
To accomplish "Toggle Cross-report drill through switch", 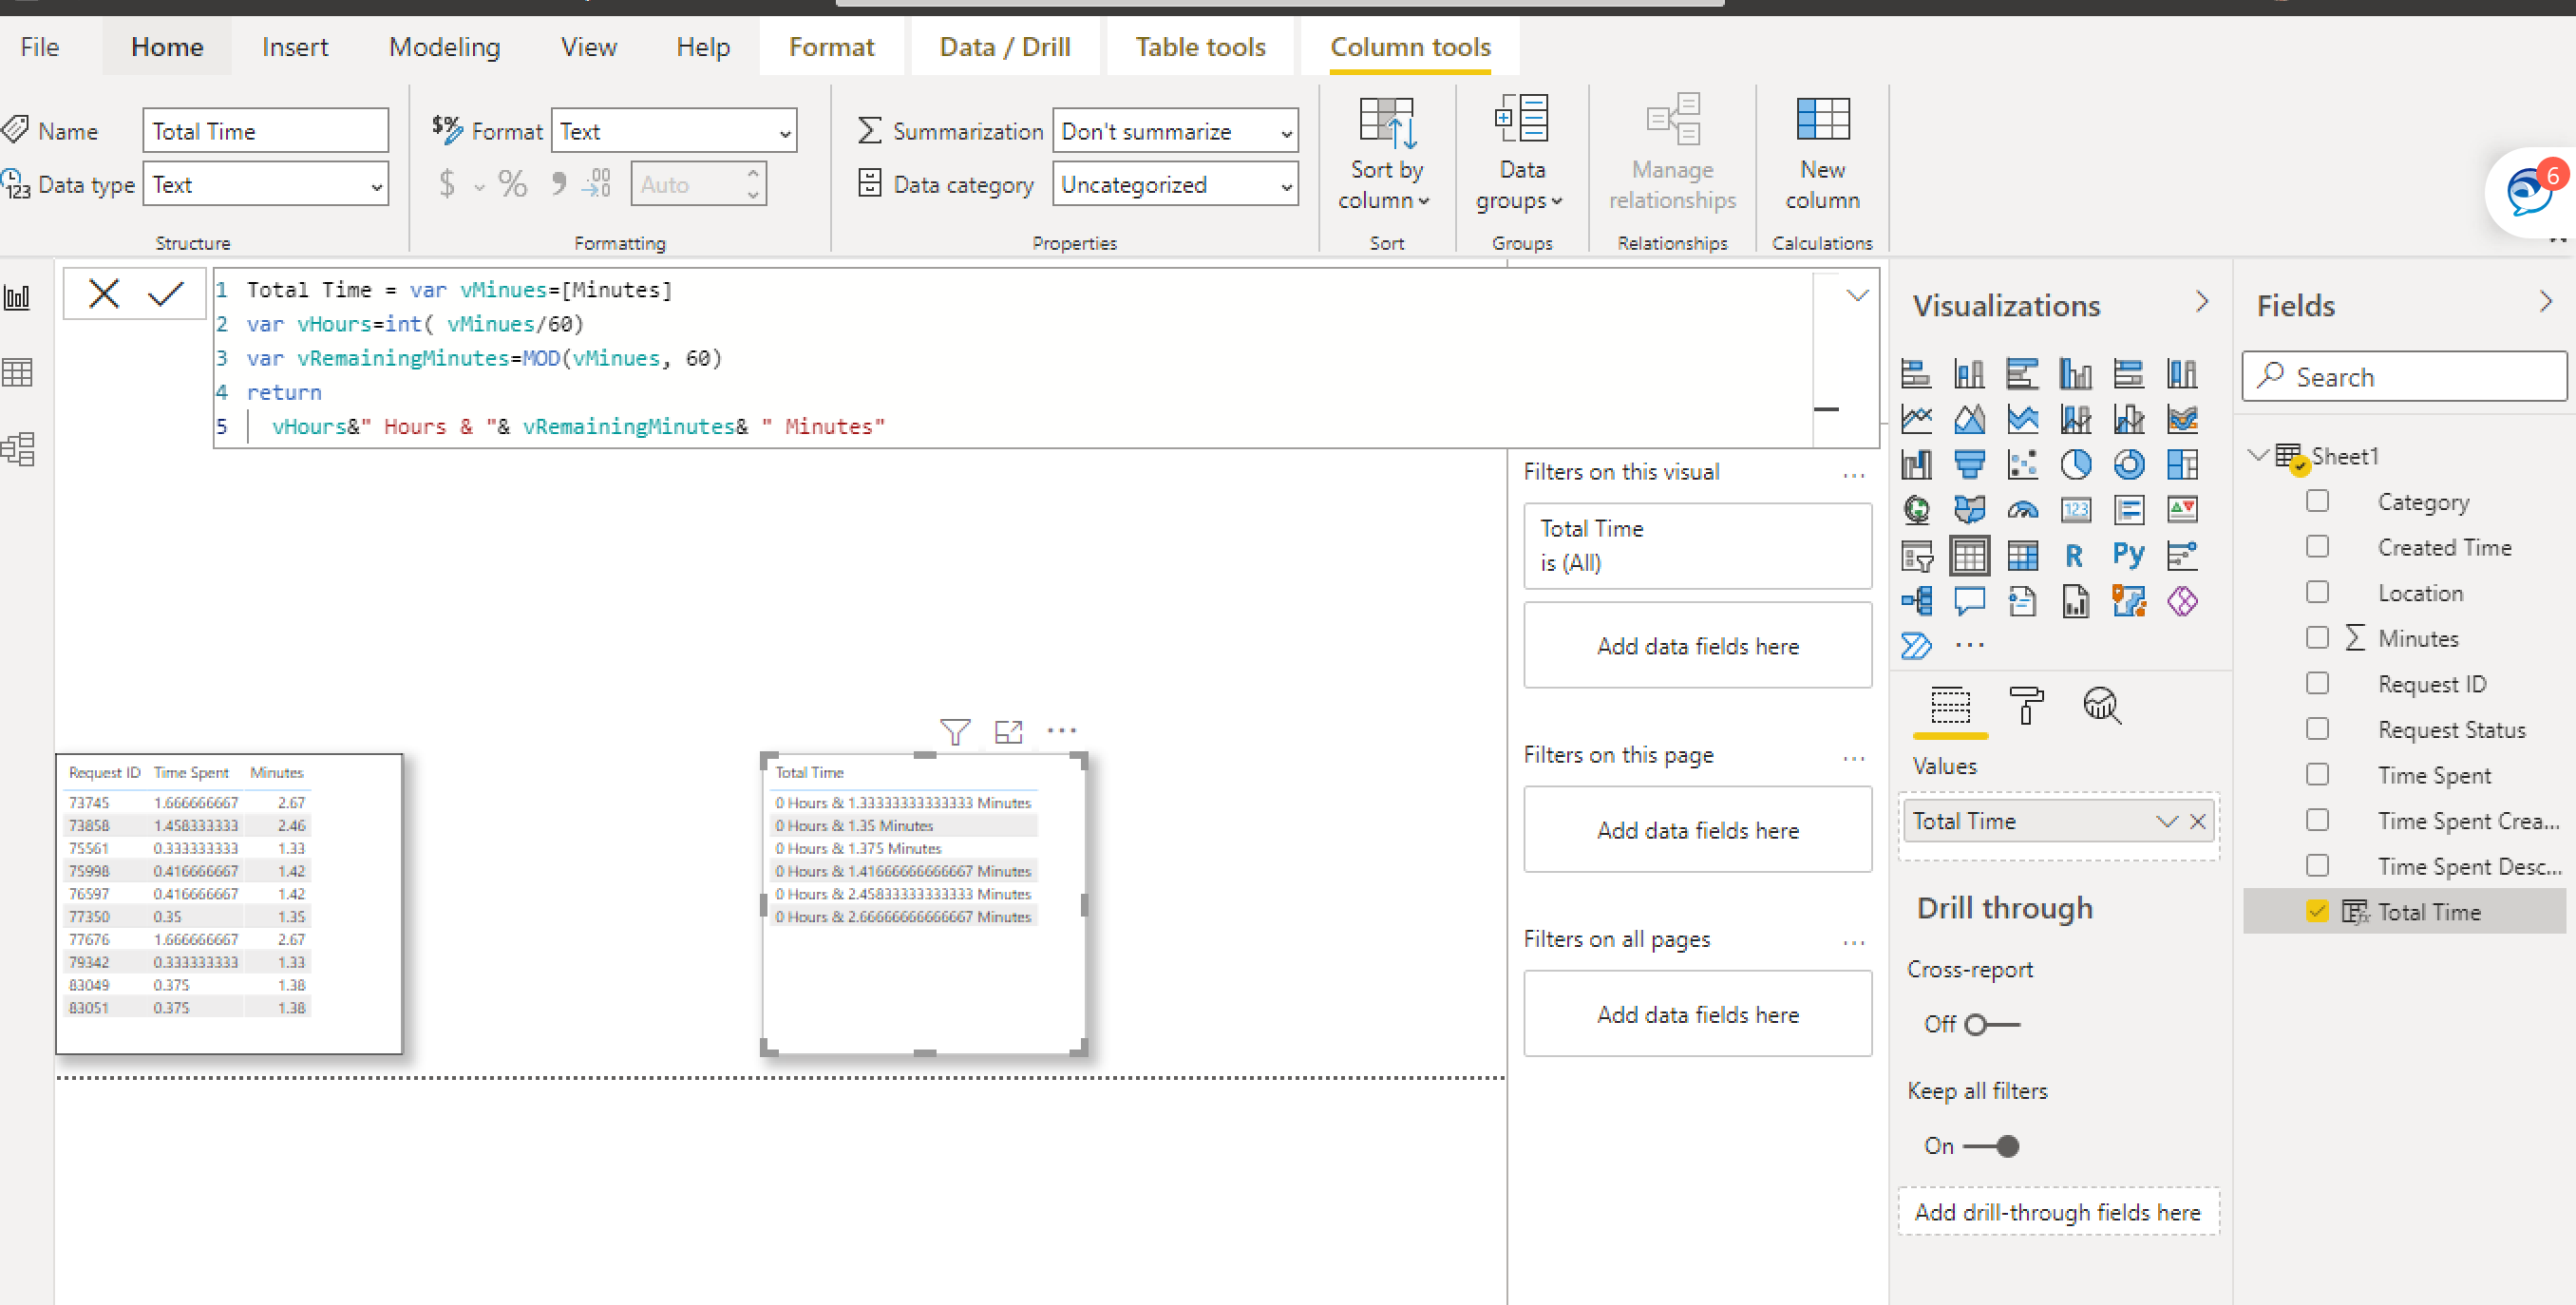I will tap(1992, 1025).
